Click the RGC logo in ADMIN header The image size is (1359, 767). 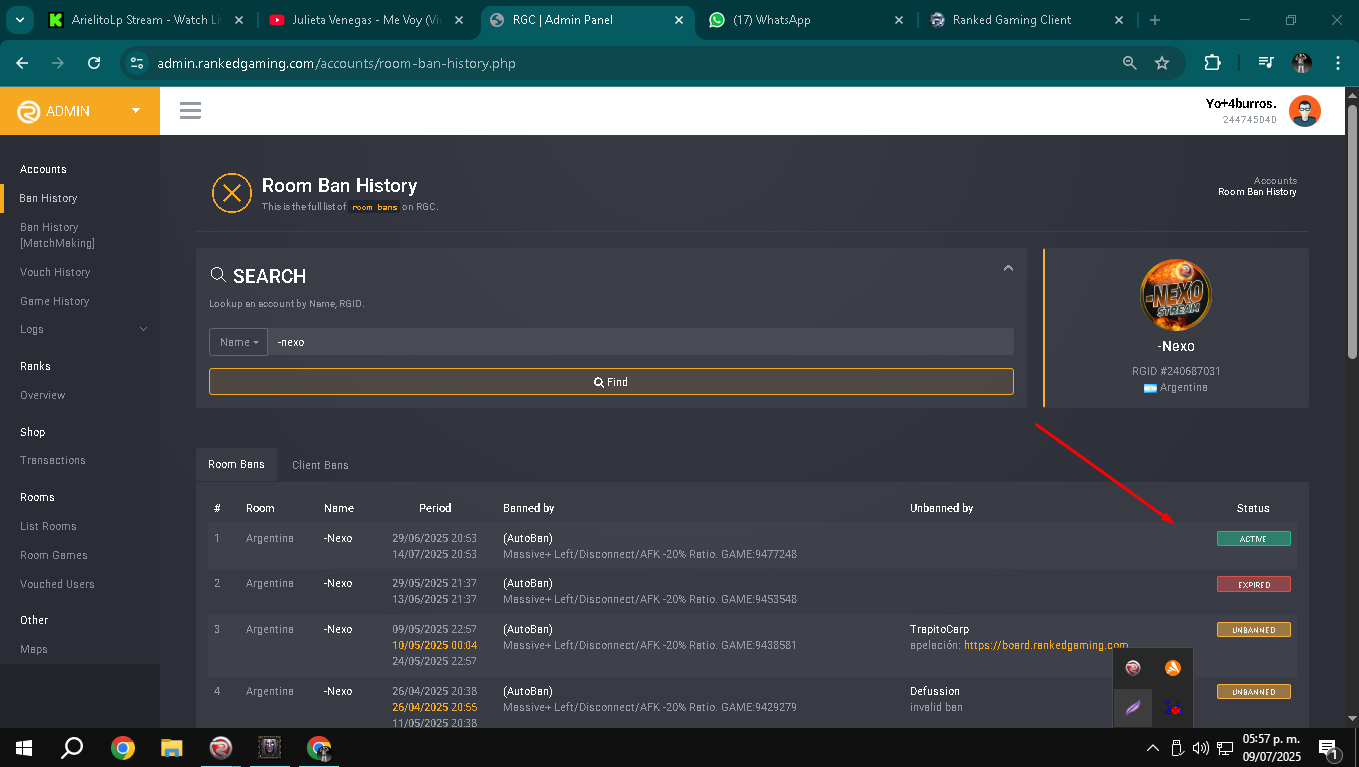click(x=28, y=111)
